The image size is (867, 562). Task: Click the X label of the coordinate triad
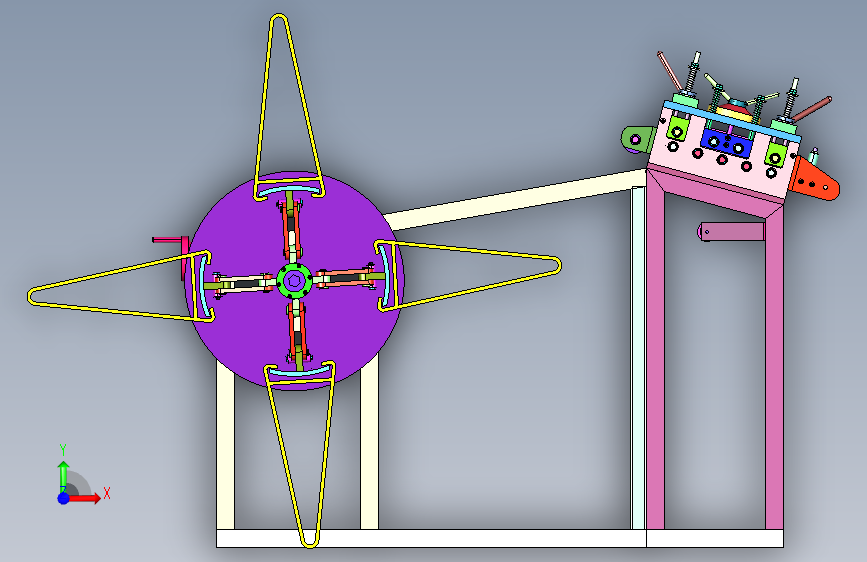coord(107,493)
